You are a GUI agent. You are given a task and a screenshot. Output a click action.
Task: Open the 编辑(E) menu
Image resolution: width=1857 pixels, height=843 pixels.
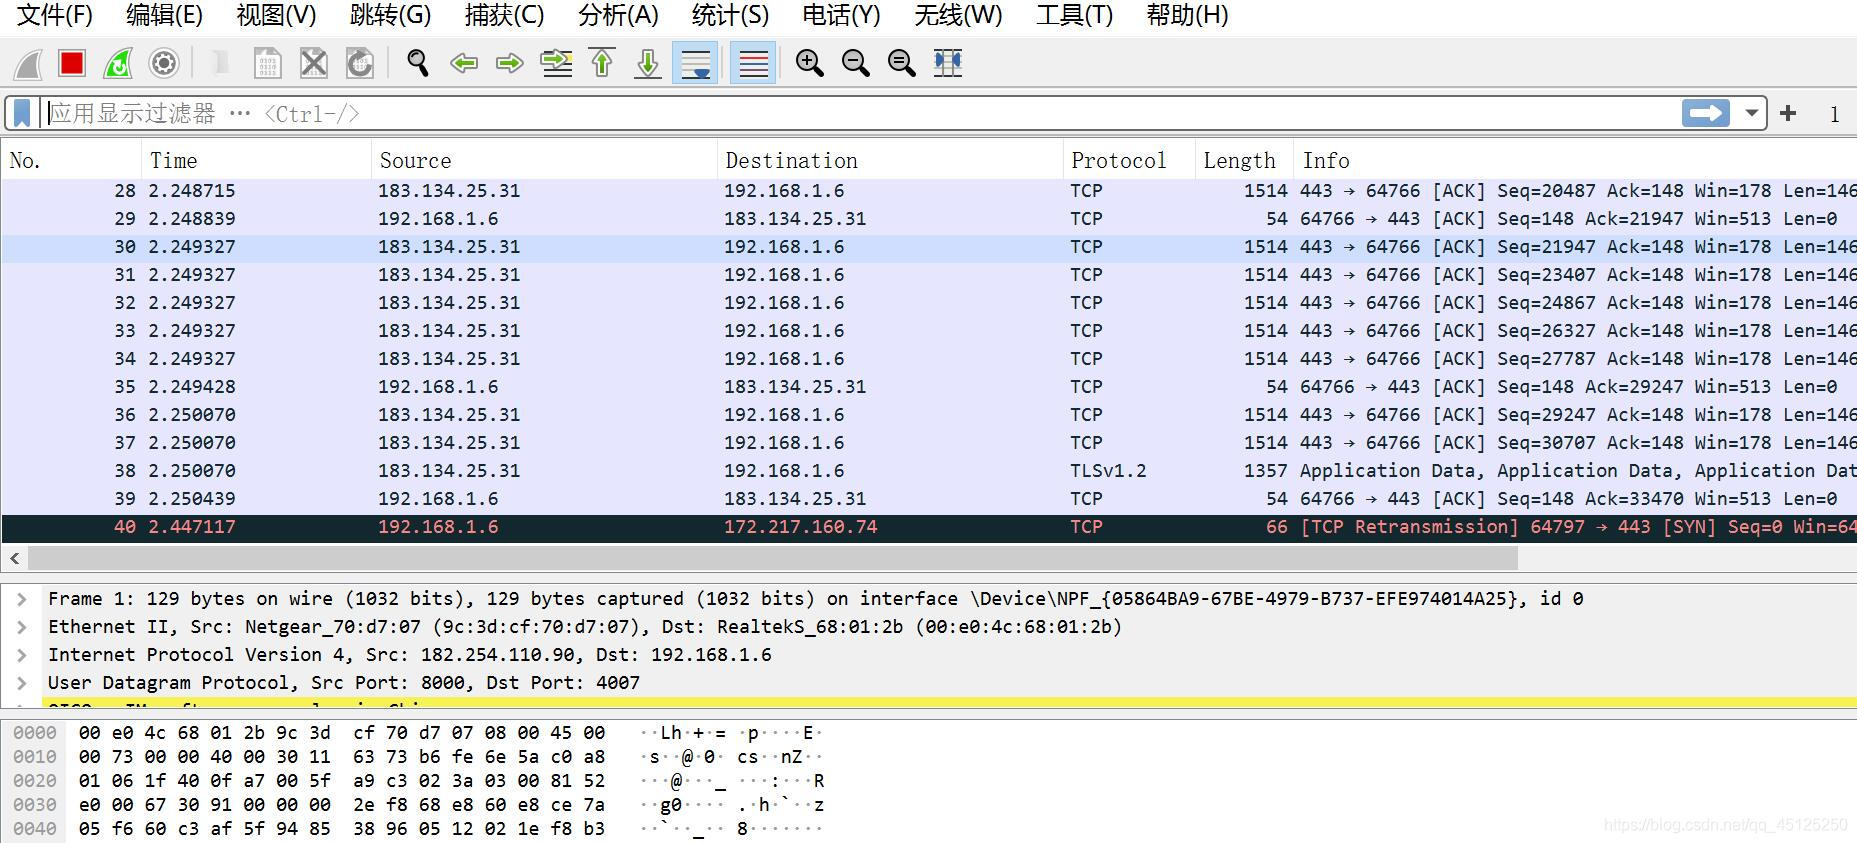(164, 15)
